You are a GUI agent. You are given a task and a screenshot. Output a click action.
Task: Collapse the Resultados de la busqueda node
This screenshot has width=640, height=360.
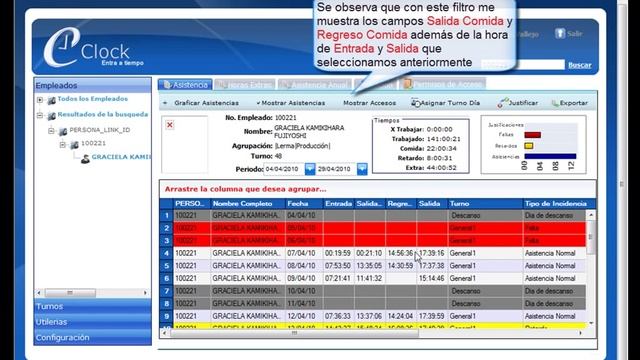click(40, 116)
